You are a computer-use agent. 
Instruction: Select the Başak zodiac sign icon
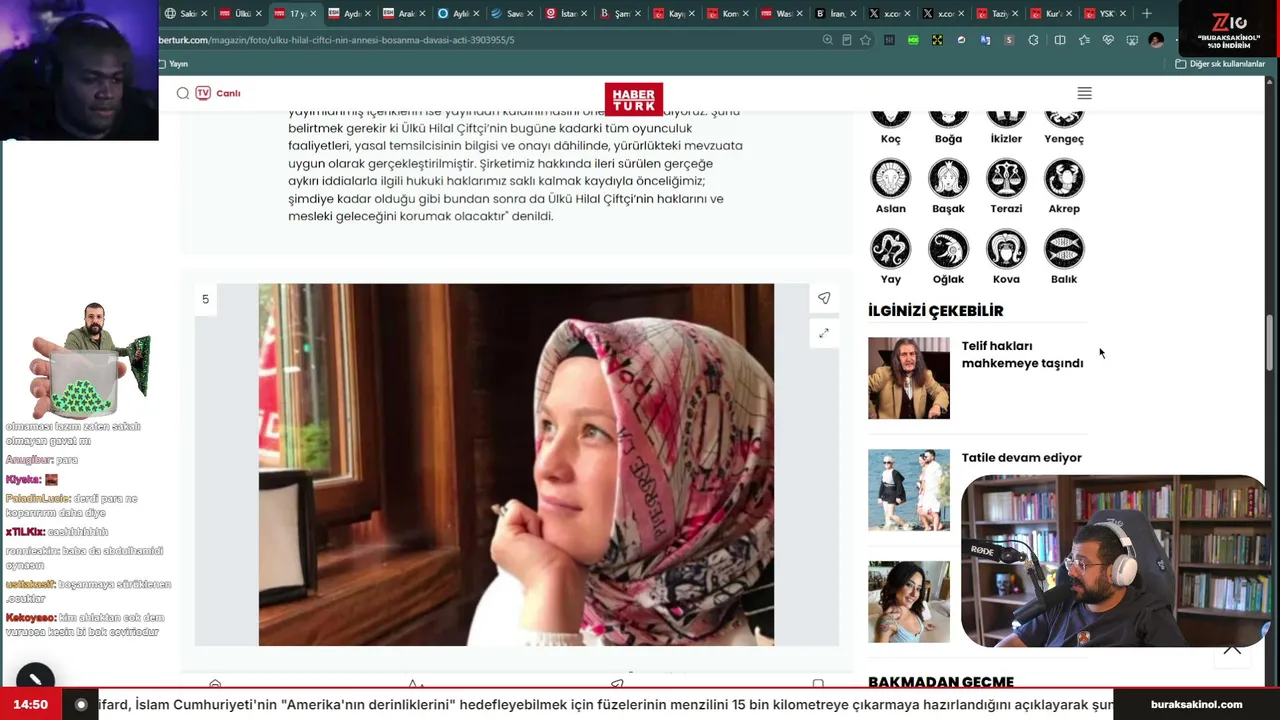pyautogui.click(x=948, y=178)
